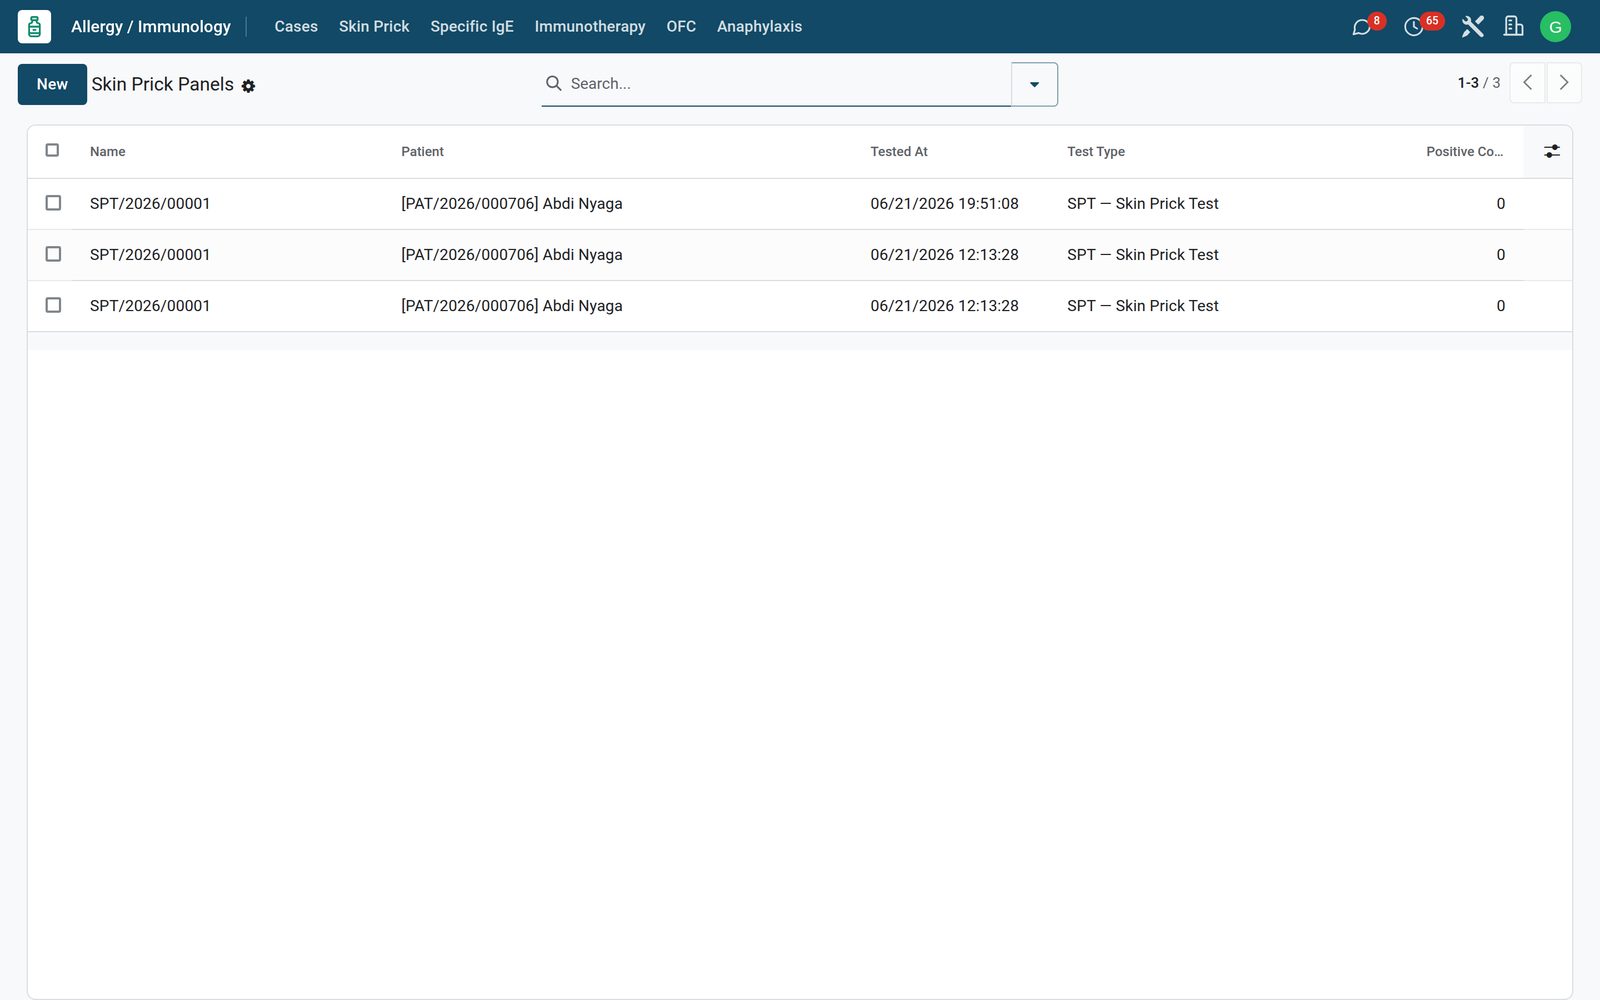Click the 1-3 / 3 pager counter
1600x1000 pixels.
pyautogui.click(x=1478, y=83)
